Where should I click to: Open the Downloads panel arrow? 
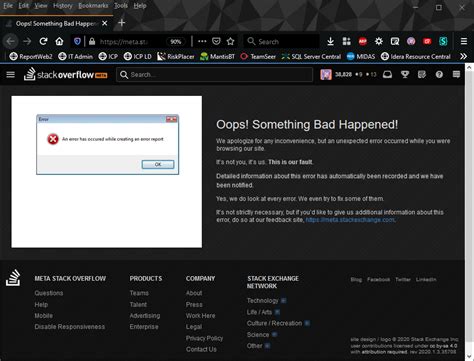[x=330, y=41]
